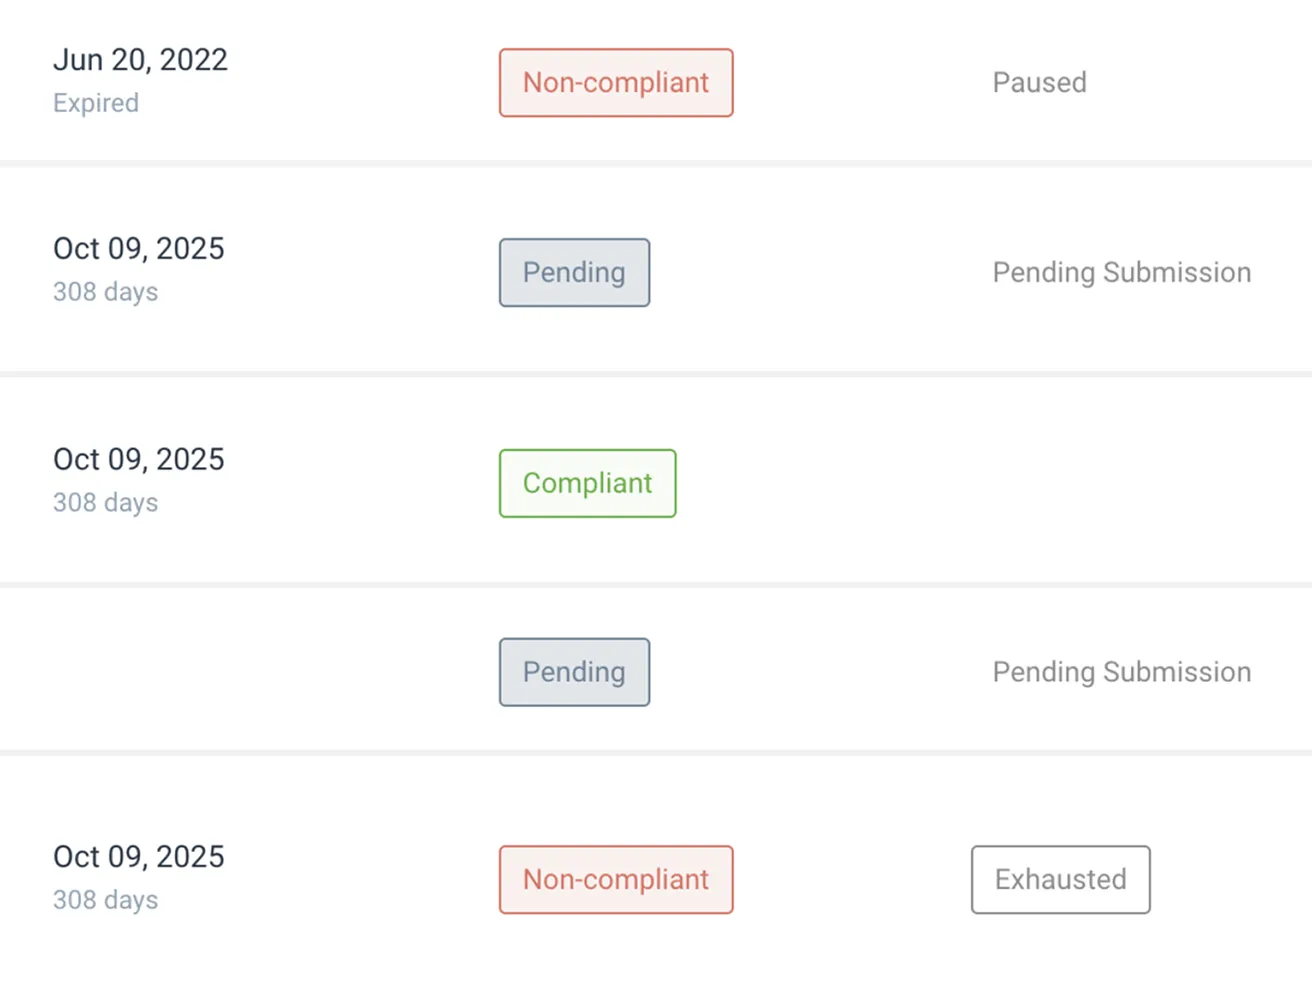Viewport: 1312px width, 996px height.
Task: Click the 308 days label on second row
Action: pyautogui.click(x=105, y=292)
